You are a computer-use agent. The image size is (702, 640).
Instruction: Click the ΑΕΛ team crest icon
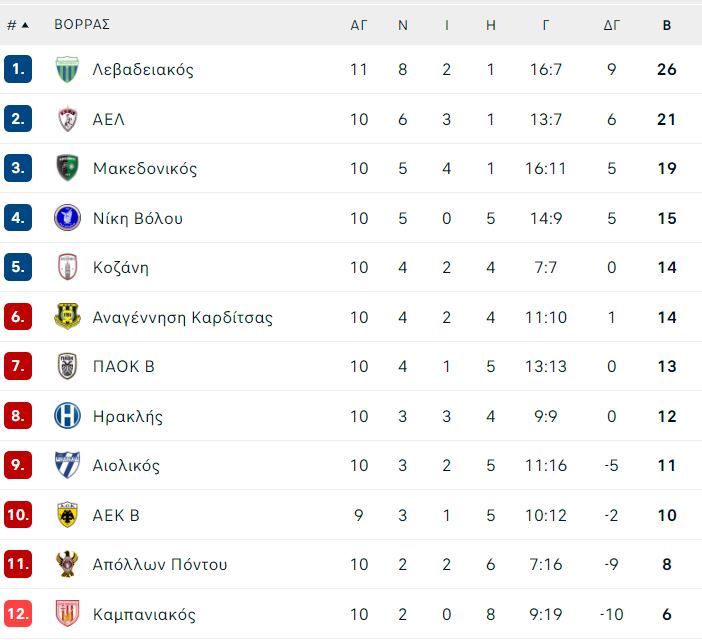67,119
